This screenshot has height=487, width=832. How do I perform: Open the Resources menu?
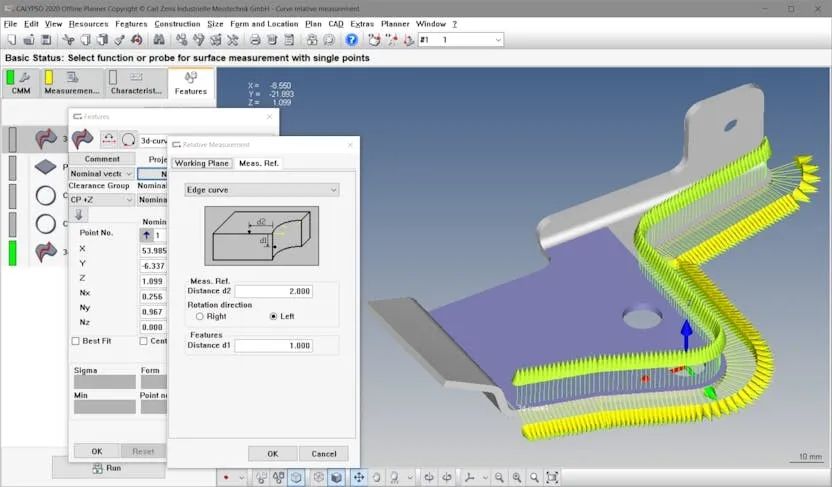pos(88,24)
